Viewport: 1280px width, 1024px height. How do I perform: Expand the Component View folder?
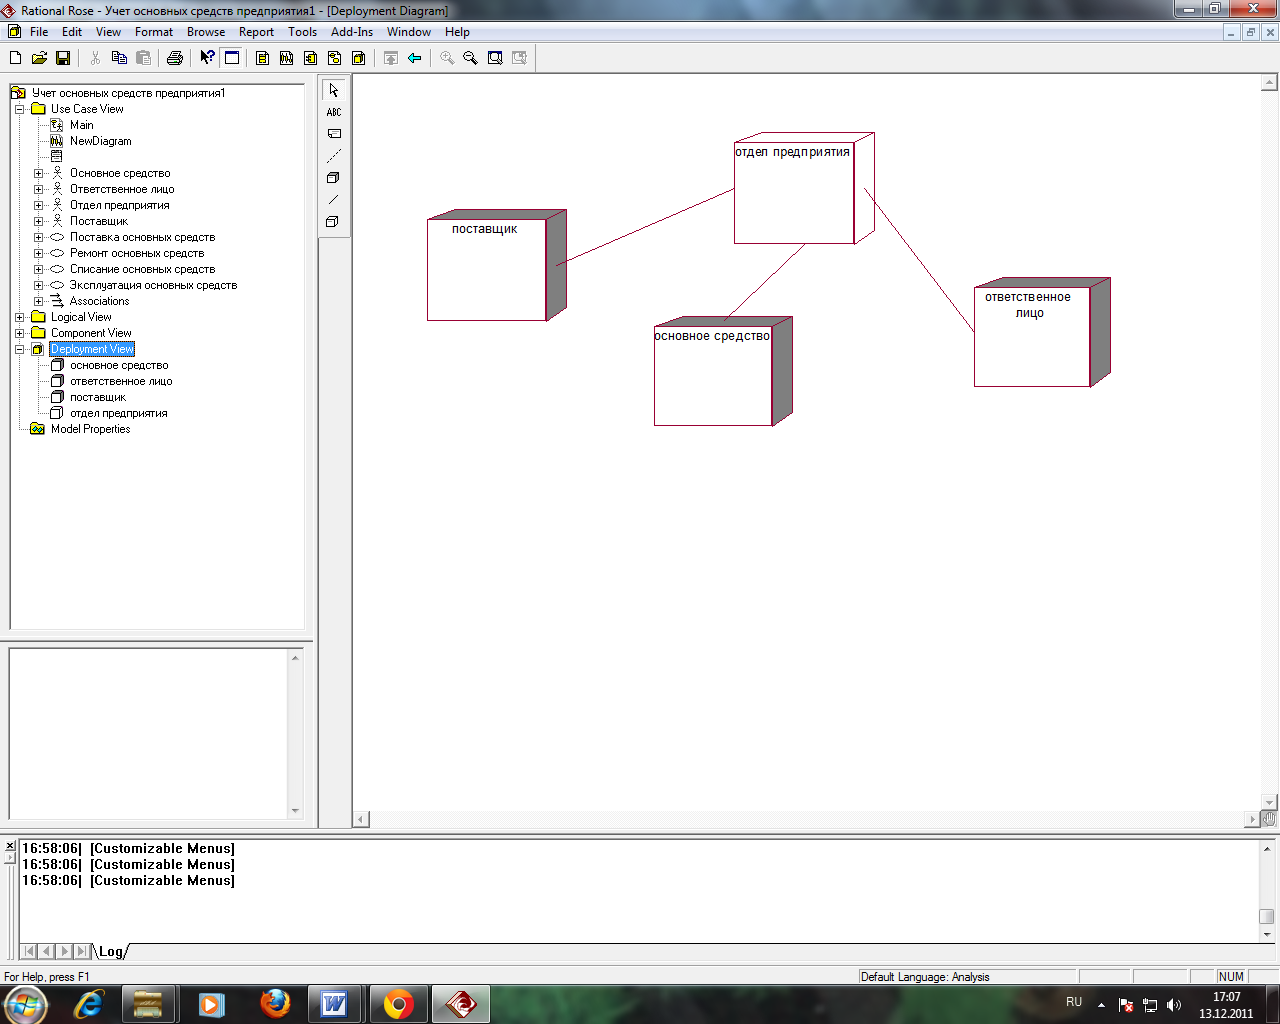click(20, 333)
